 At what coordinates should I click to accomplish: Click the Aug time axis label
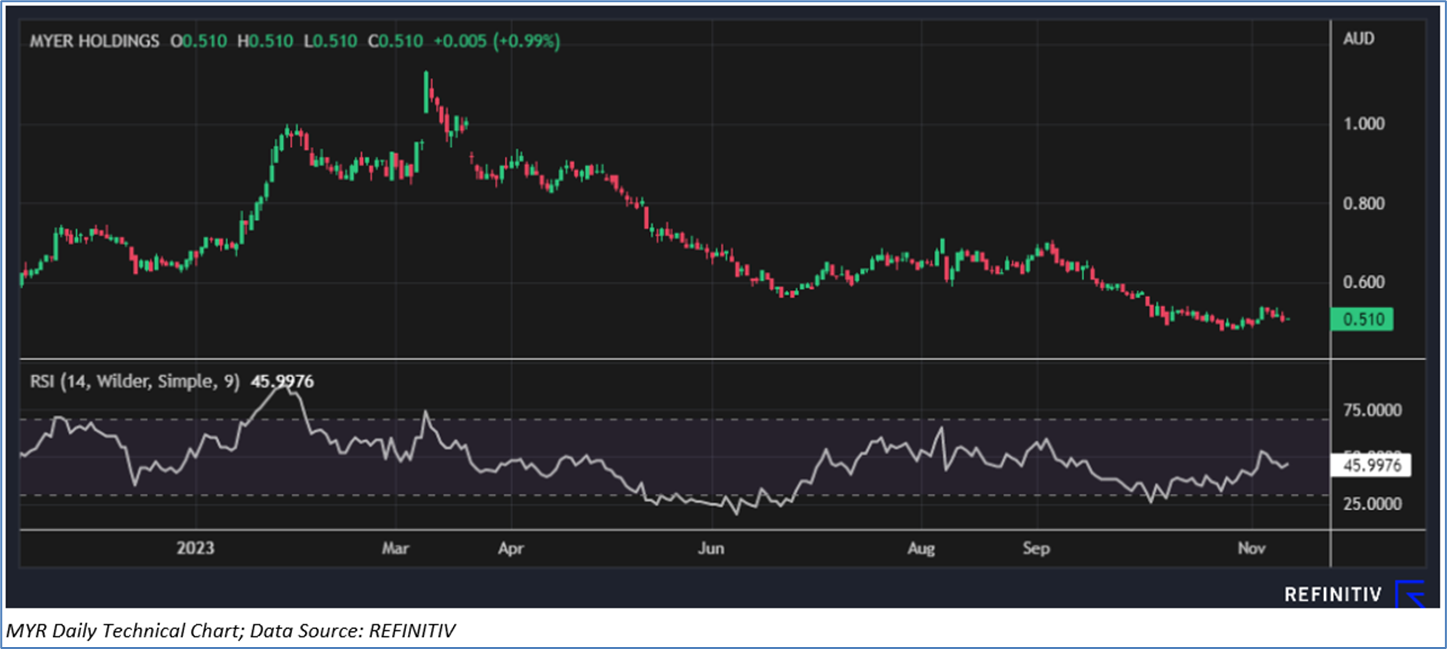click(x=921, y=549)
